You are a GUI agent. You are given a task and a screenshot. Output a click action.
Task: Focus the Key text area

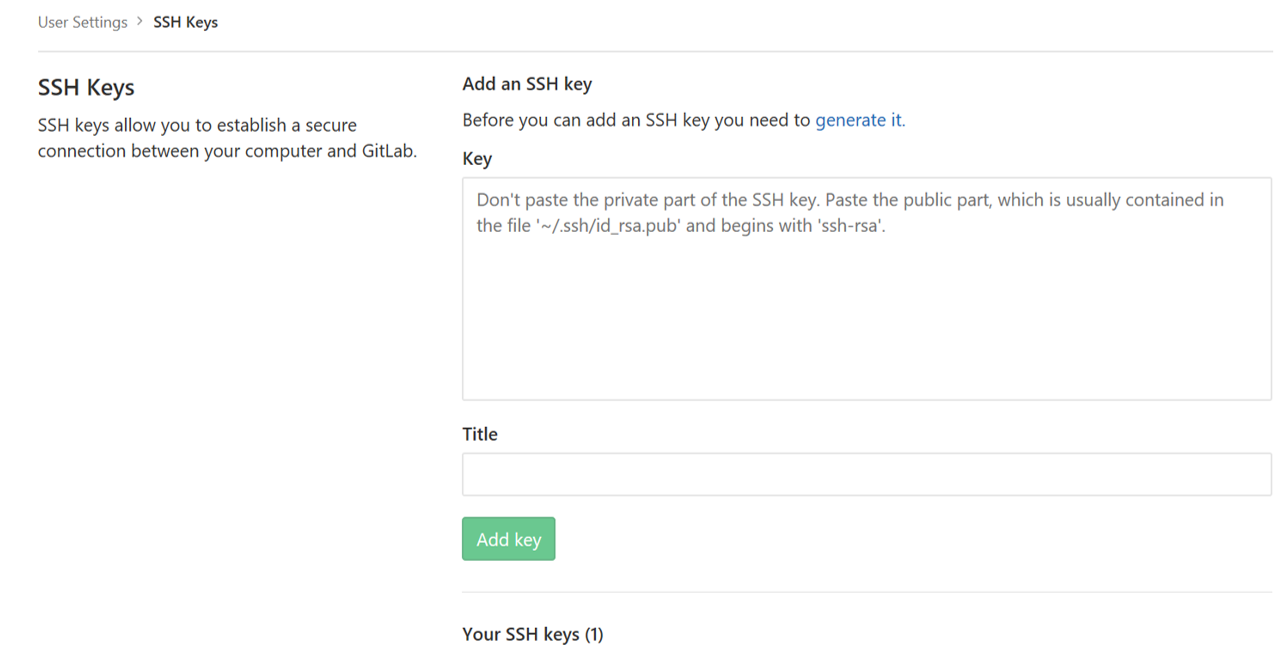(866, 289)
